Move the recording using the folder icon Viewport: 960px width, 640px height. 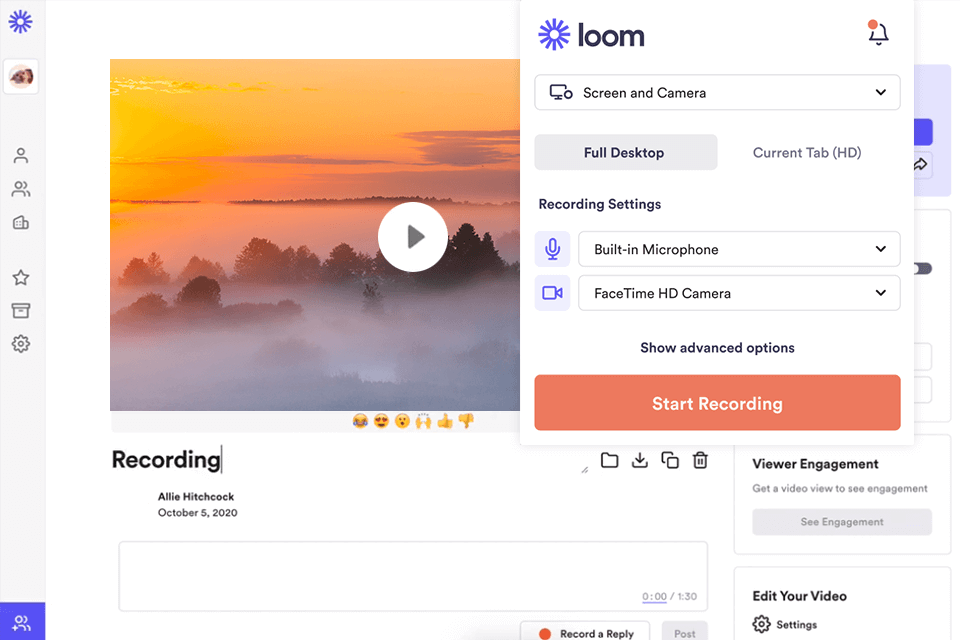pyautogui.click(x=610, y=460)
